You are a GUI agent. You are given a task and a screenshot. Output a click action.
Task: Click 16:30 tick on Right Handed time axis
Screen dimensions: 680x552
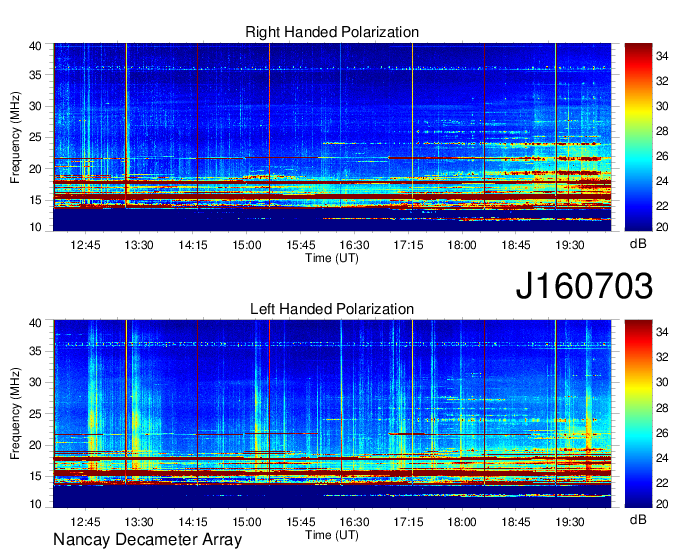click(x=354, y=245)
